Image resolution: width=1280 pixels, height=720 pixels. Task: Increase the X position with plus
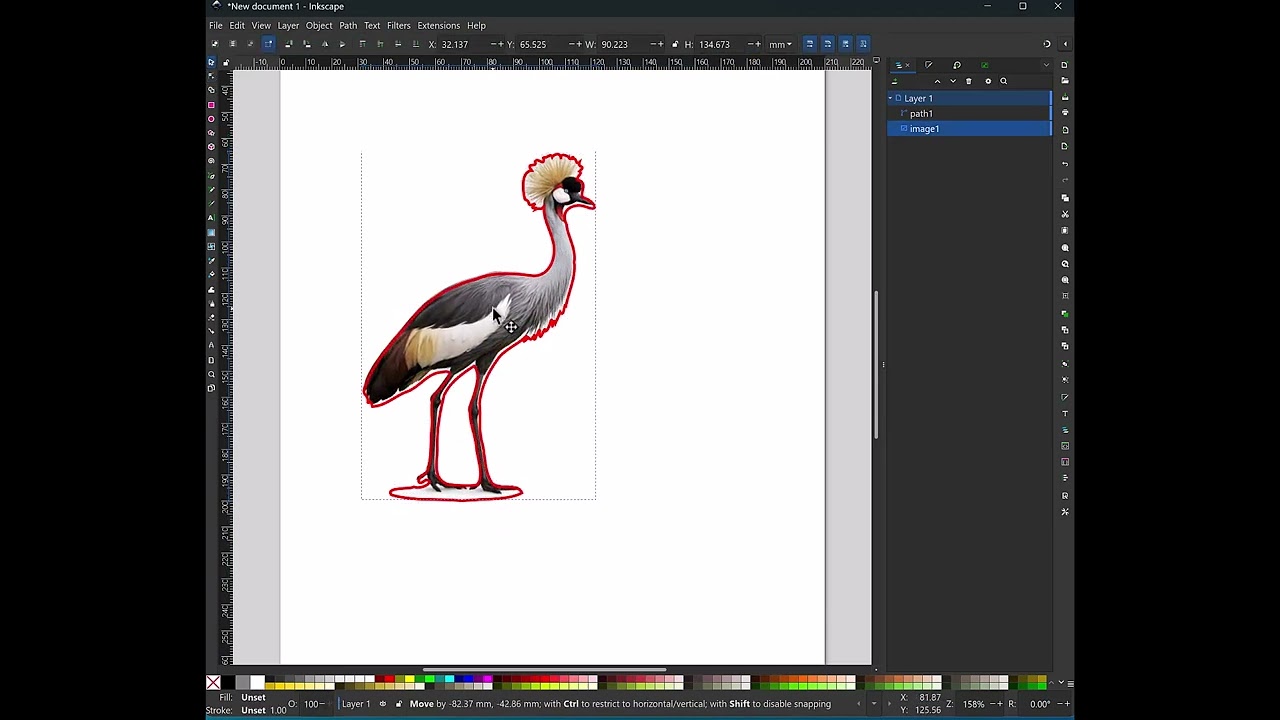click(500, 44)
